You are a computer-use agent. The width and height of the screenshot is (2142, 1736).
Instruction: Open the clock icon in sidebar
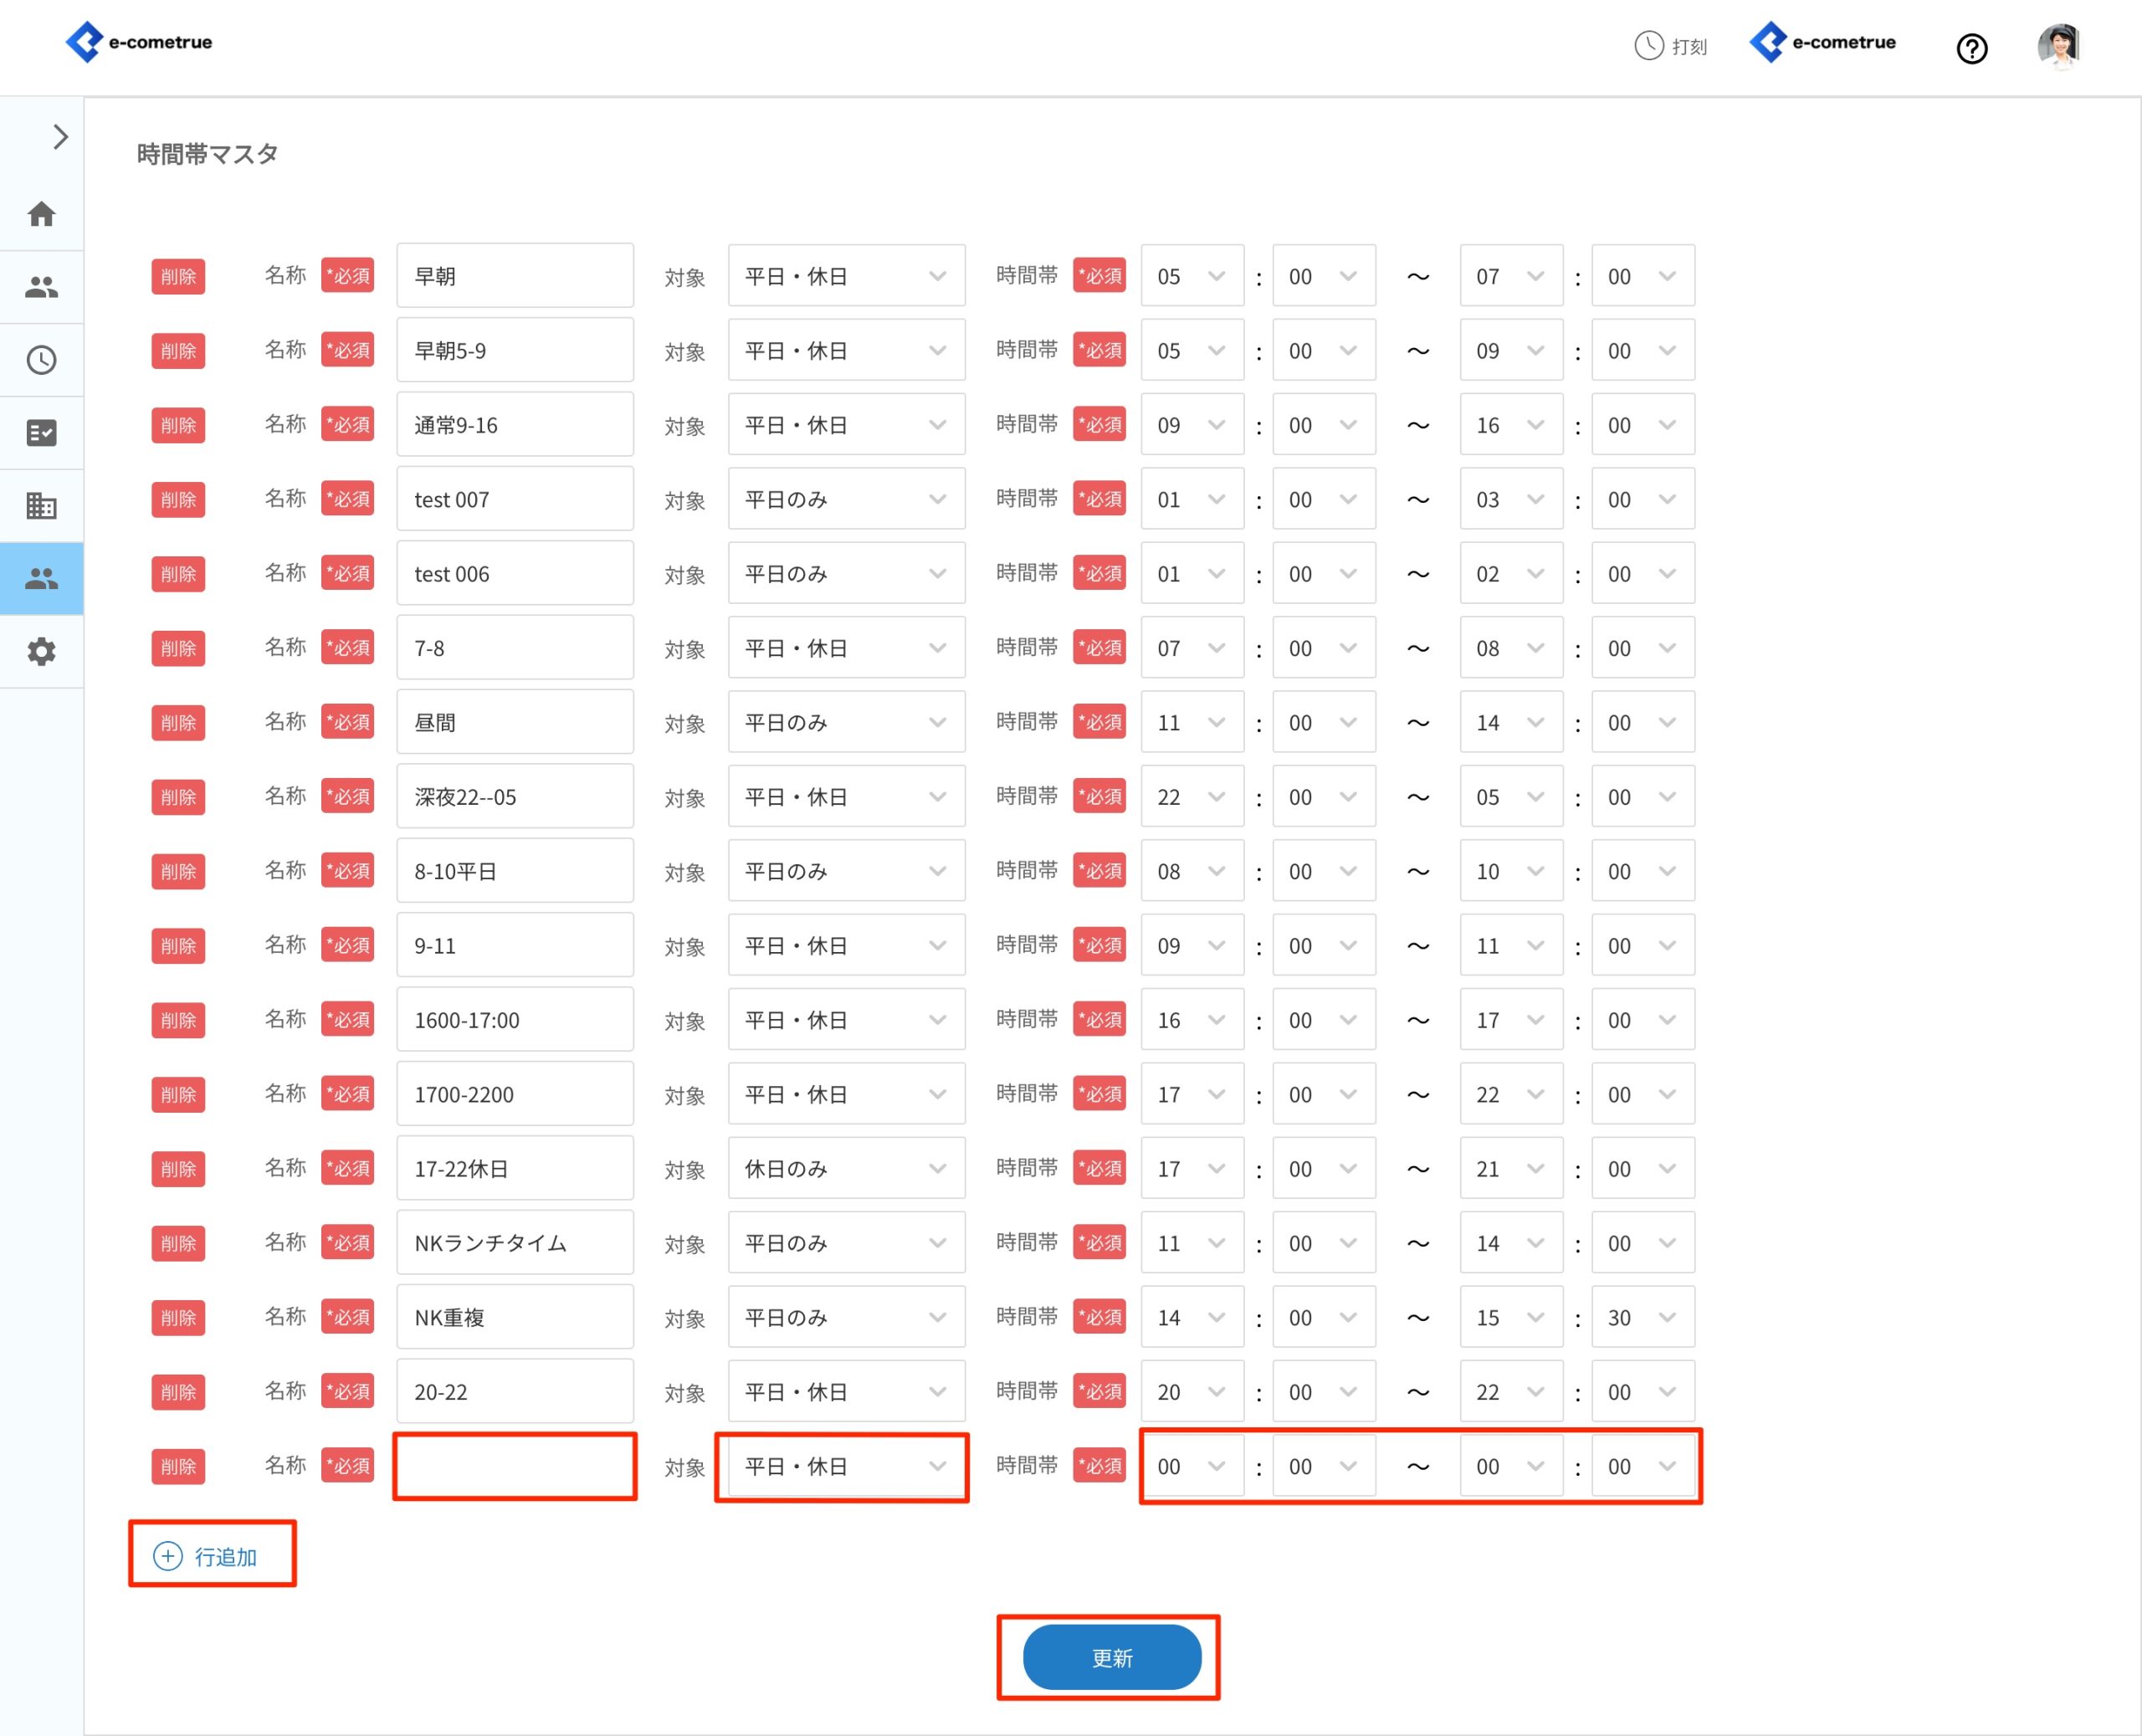pos(41,360)
